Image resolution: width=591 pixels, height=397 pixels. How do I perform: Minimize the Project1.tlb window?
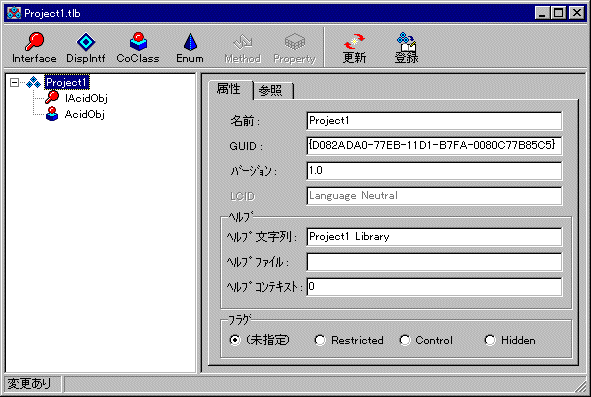tap(542, 13)
